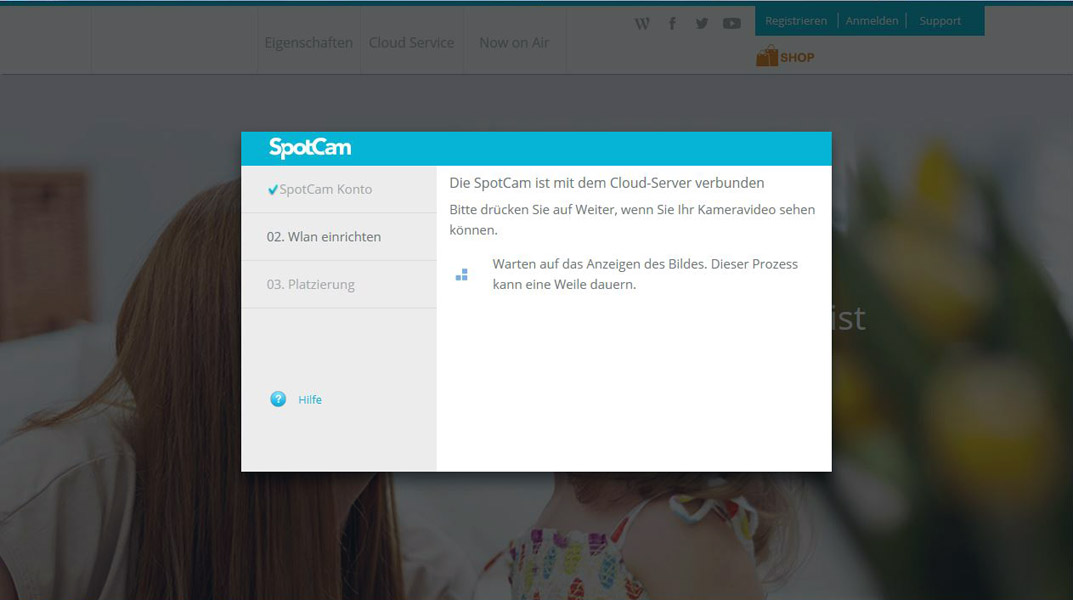Click the SHOP text link
Image resolution: width=1073 pixels, height=600 pixels.
tap(797, 57)
